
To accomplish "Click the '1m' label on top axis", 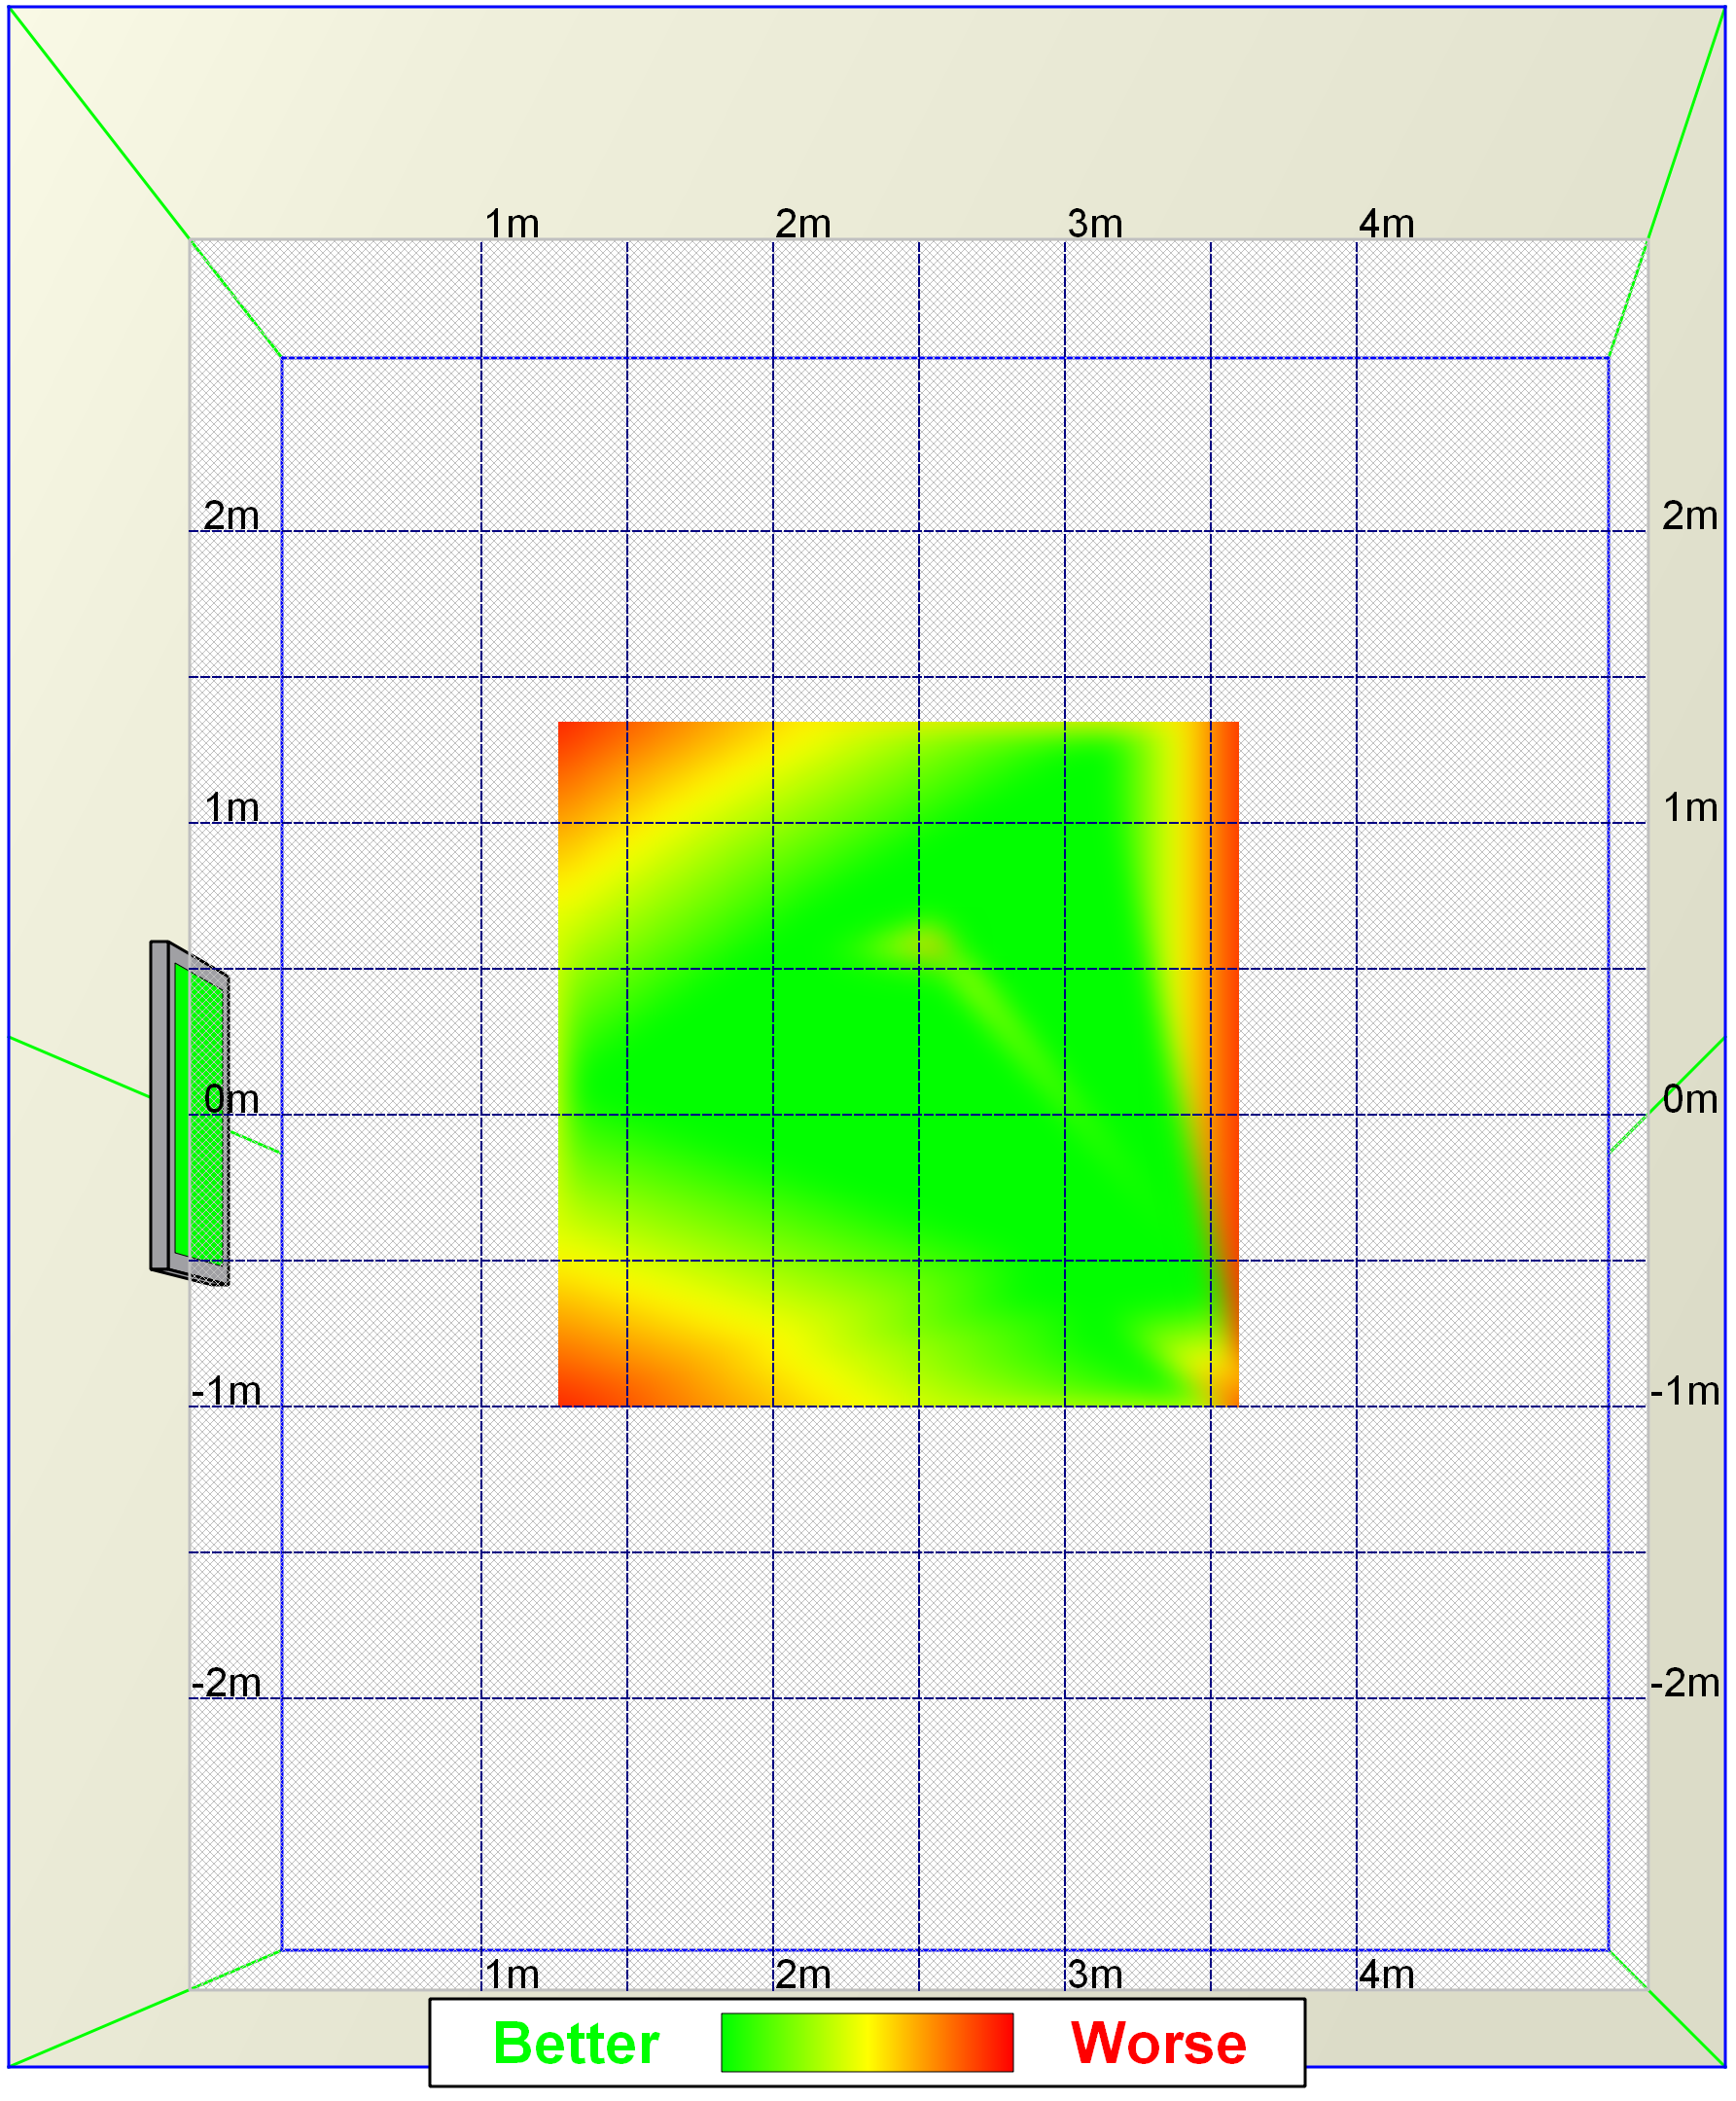I will pyautogui.click(x=511, y=223).
